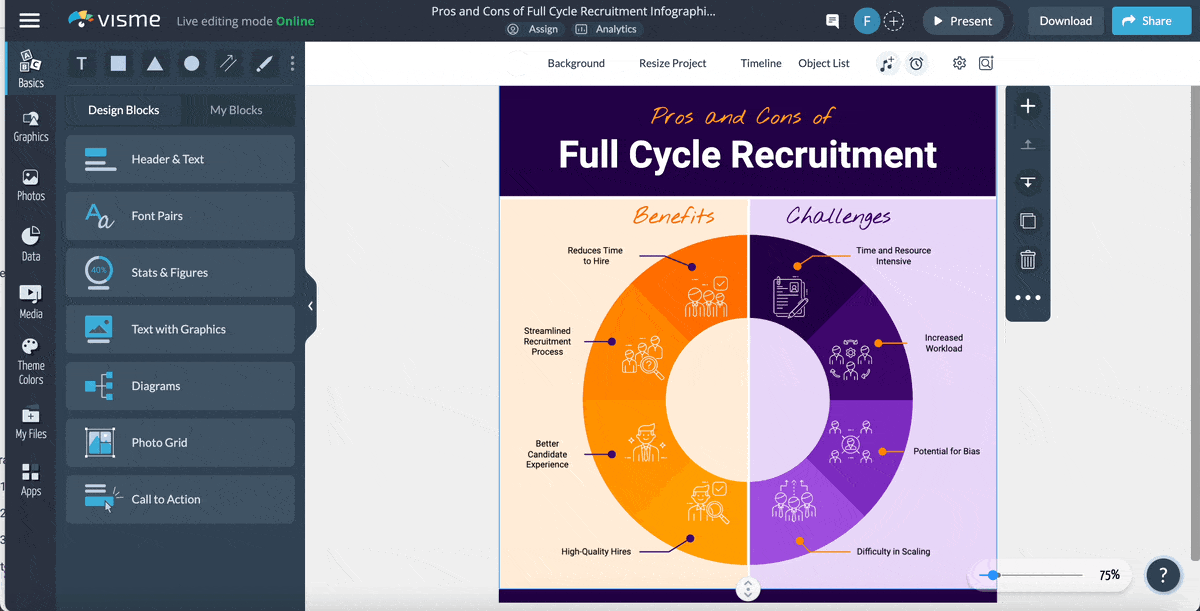
Task: Click the Download button
Action: (1065, 21)
